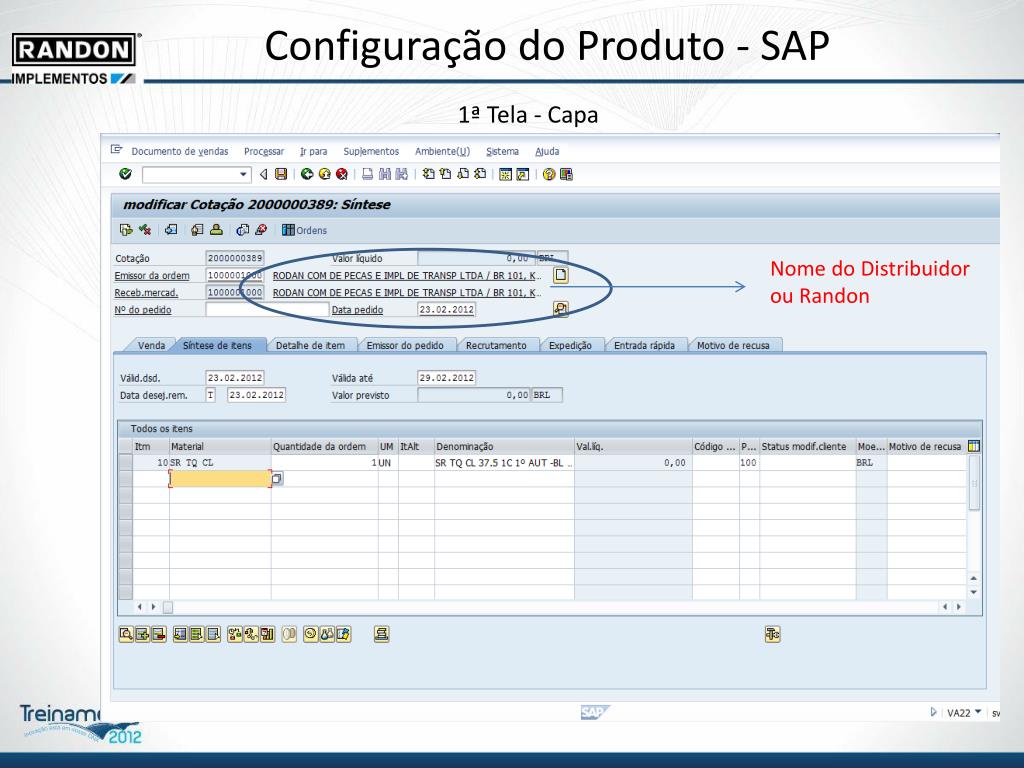The width and height of the screenshot is (1024, 768).
Task: Click the Emissor da ordem label link
Action: [x=152, y=276]
